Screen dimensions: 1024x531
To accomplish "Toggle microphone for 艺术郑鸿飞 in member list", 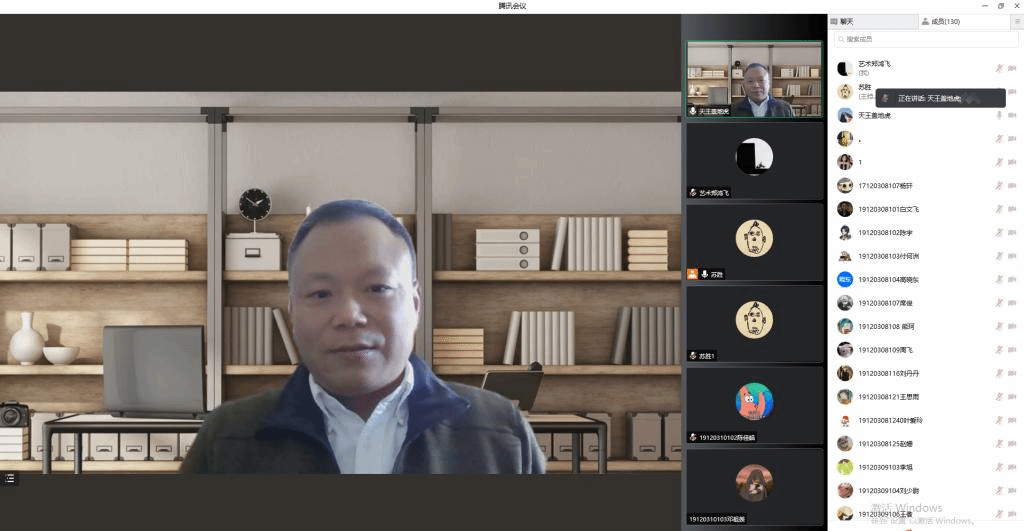I will tap(998, 68).
